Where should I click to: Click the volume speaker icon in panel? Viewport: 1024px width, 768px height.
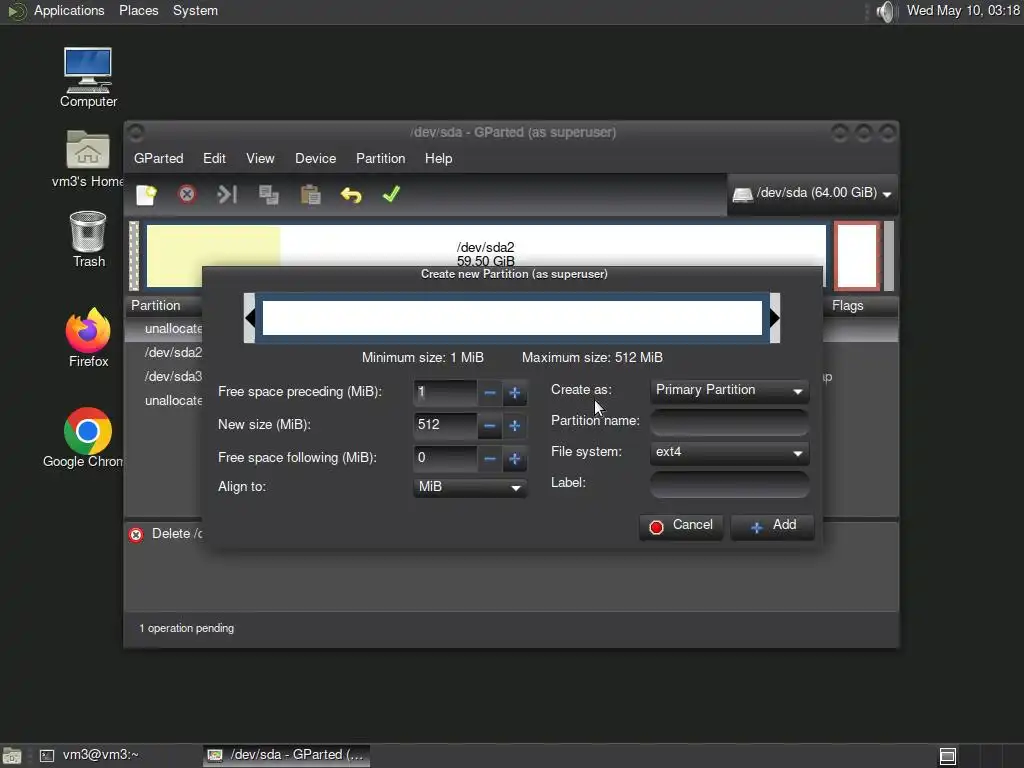(885, 11)
